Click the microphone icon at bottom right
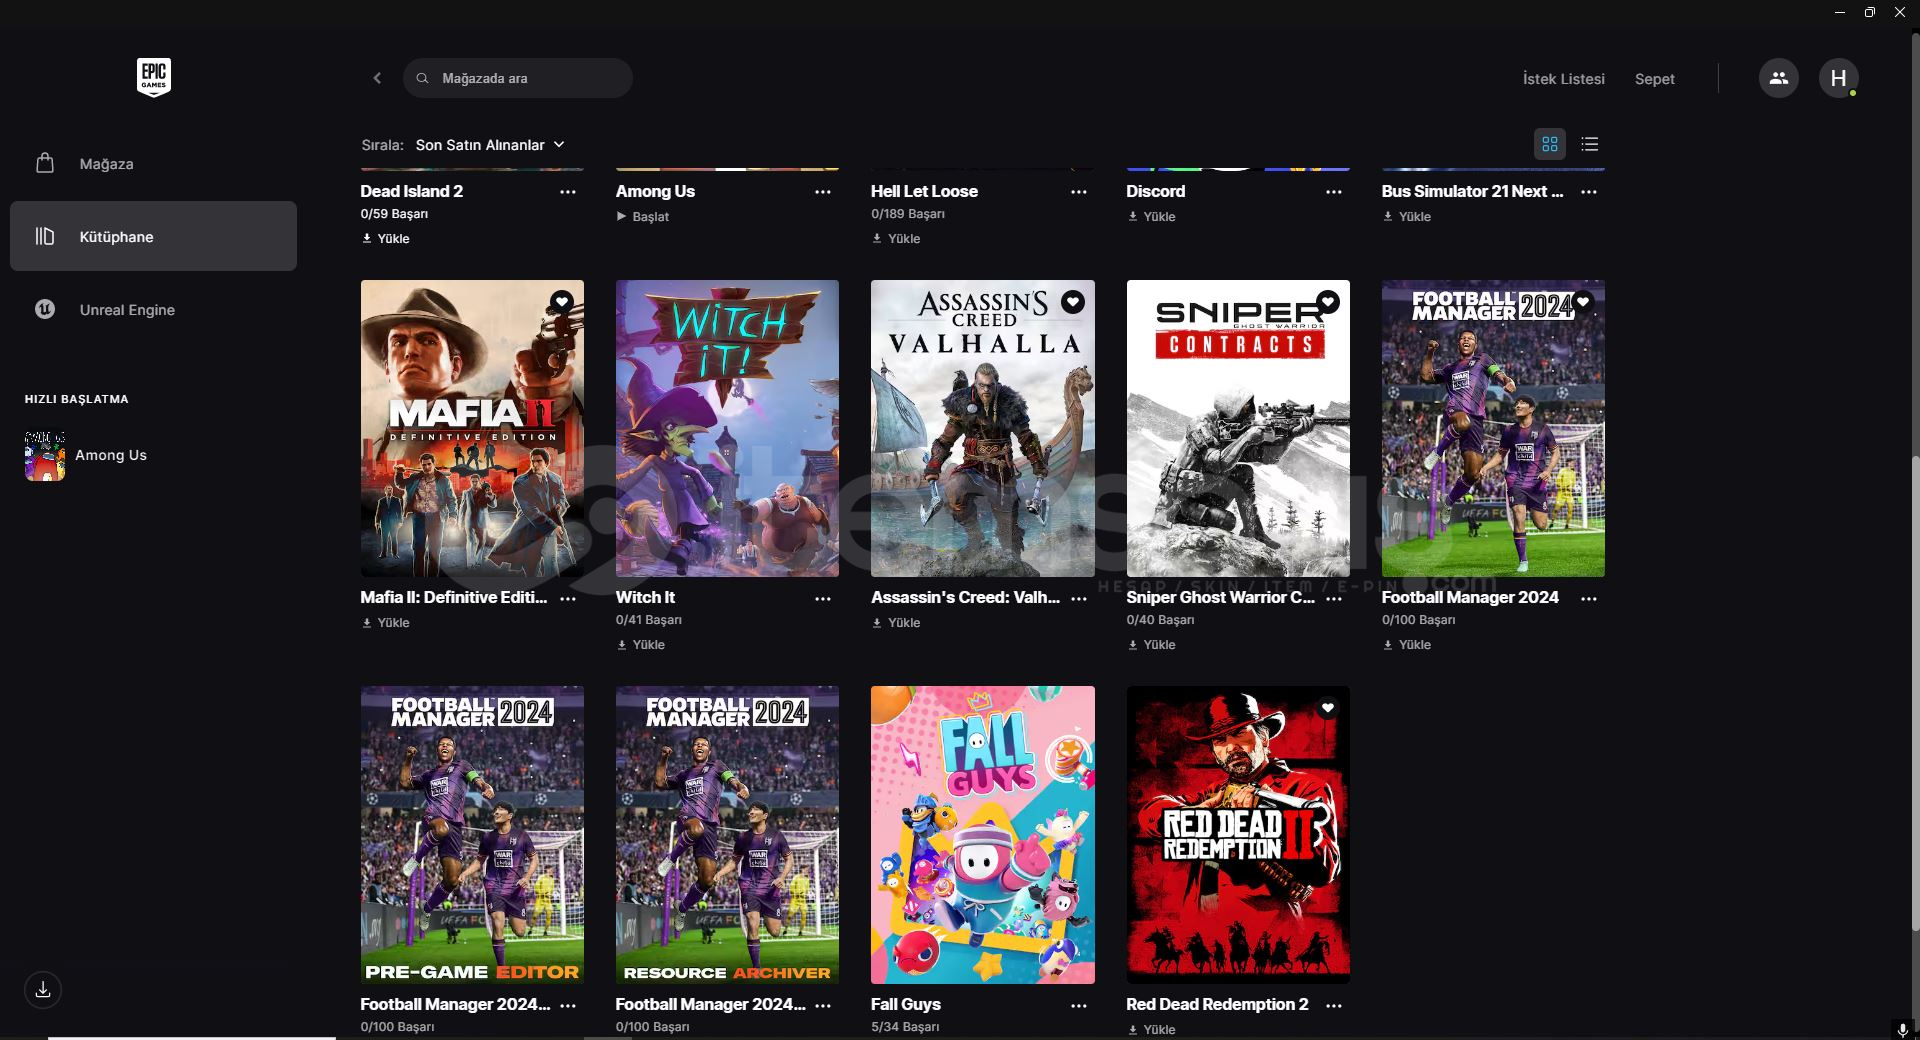Viewport: 1920px width, 1040px height. [x=1902, y=1029]
